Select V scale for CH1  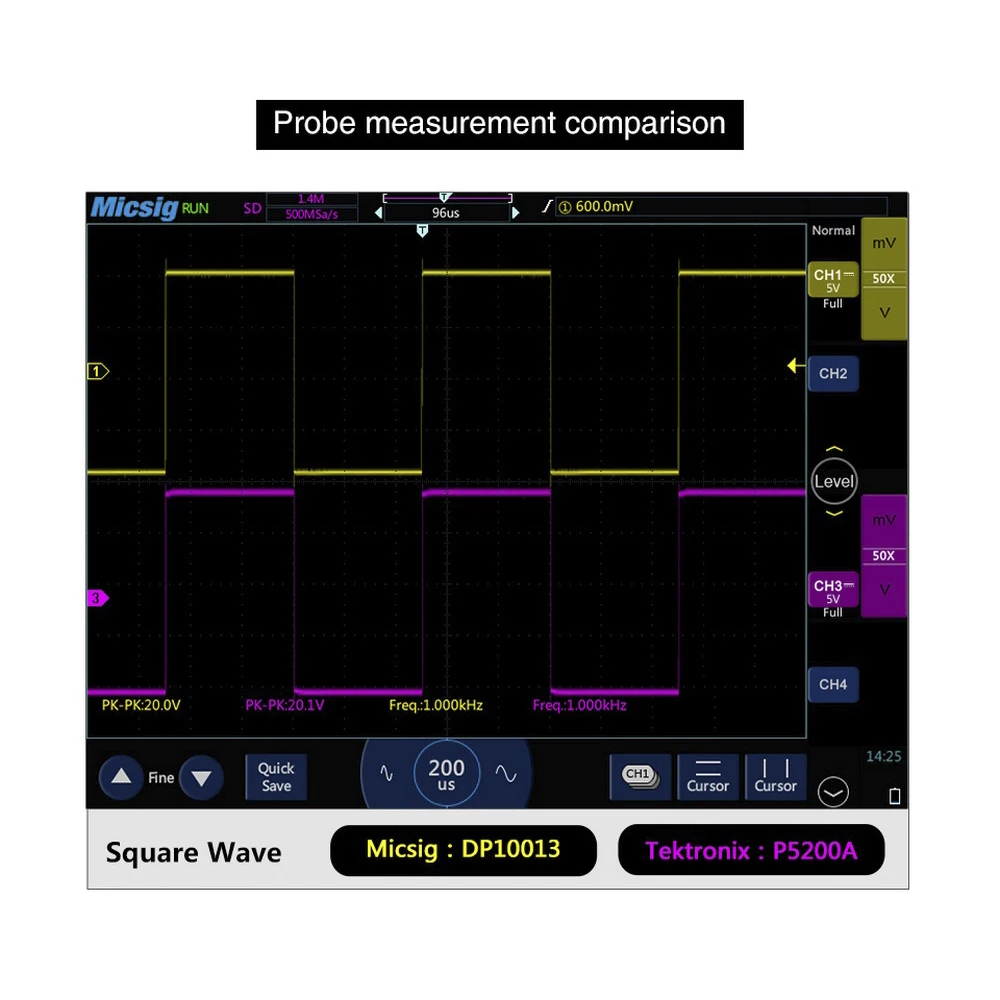tap(884, 313)
